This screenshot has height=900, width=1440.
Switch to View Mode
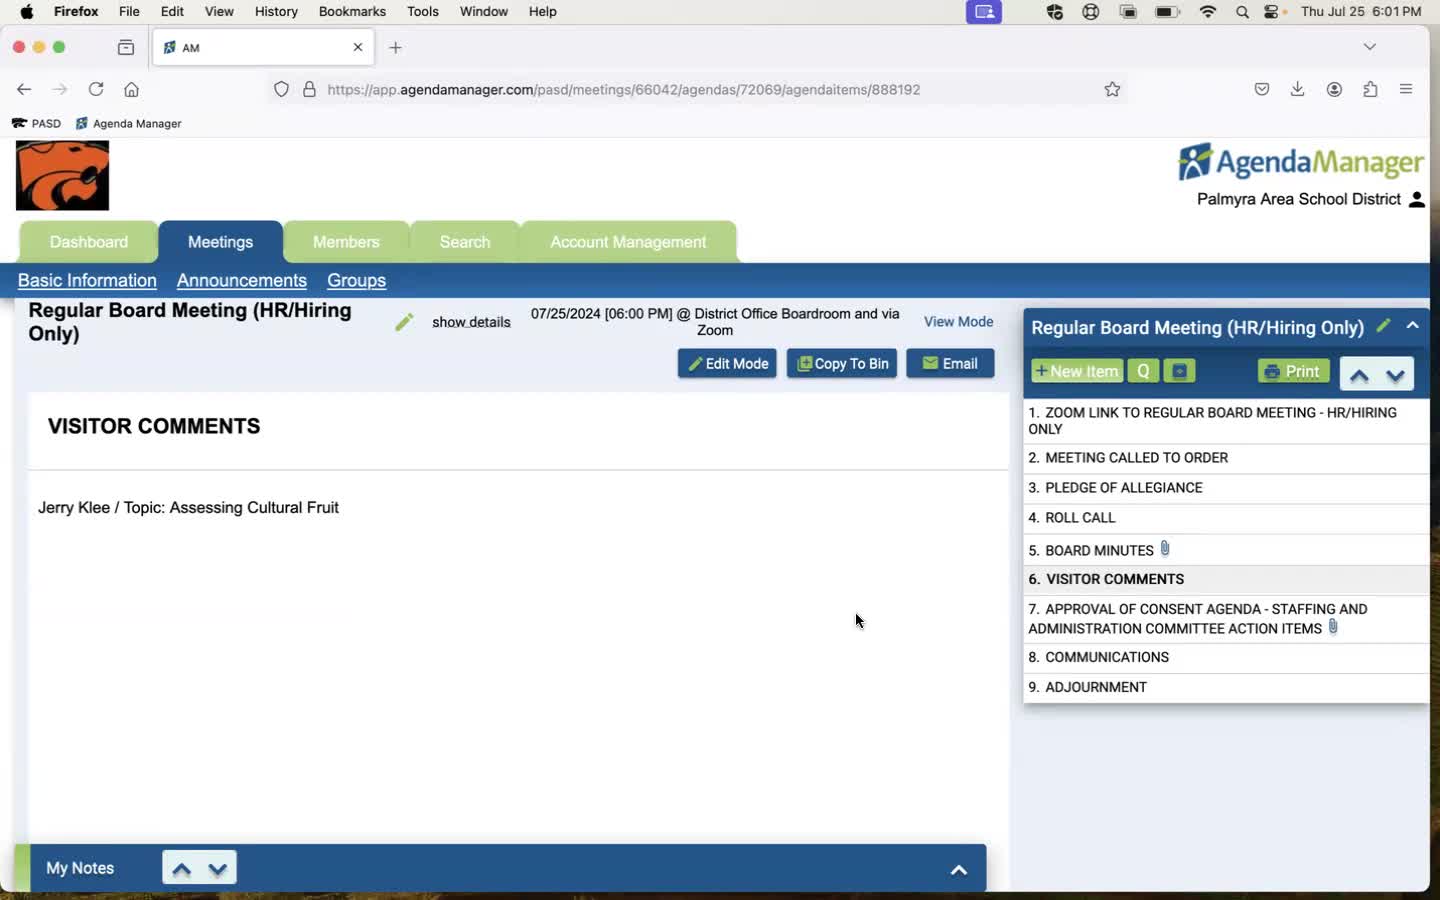(958, 322)
